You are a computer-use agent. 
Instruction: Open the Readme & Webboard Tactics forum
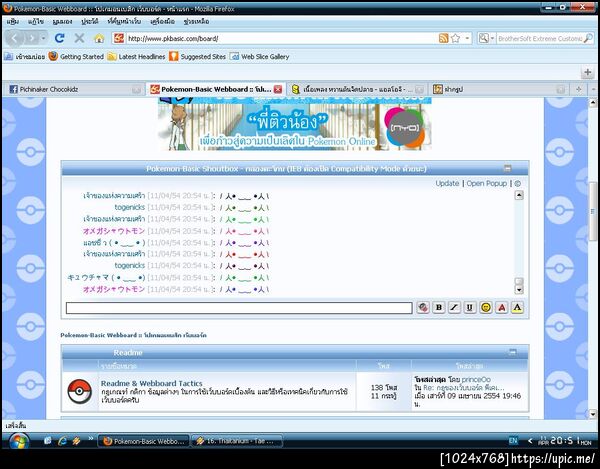point(152,383)
